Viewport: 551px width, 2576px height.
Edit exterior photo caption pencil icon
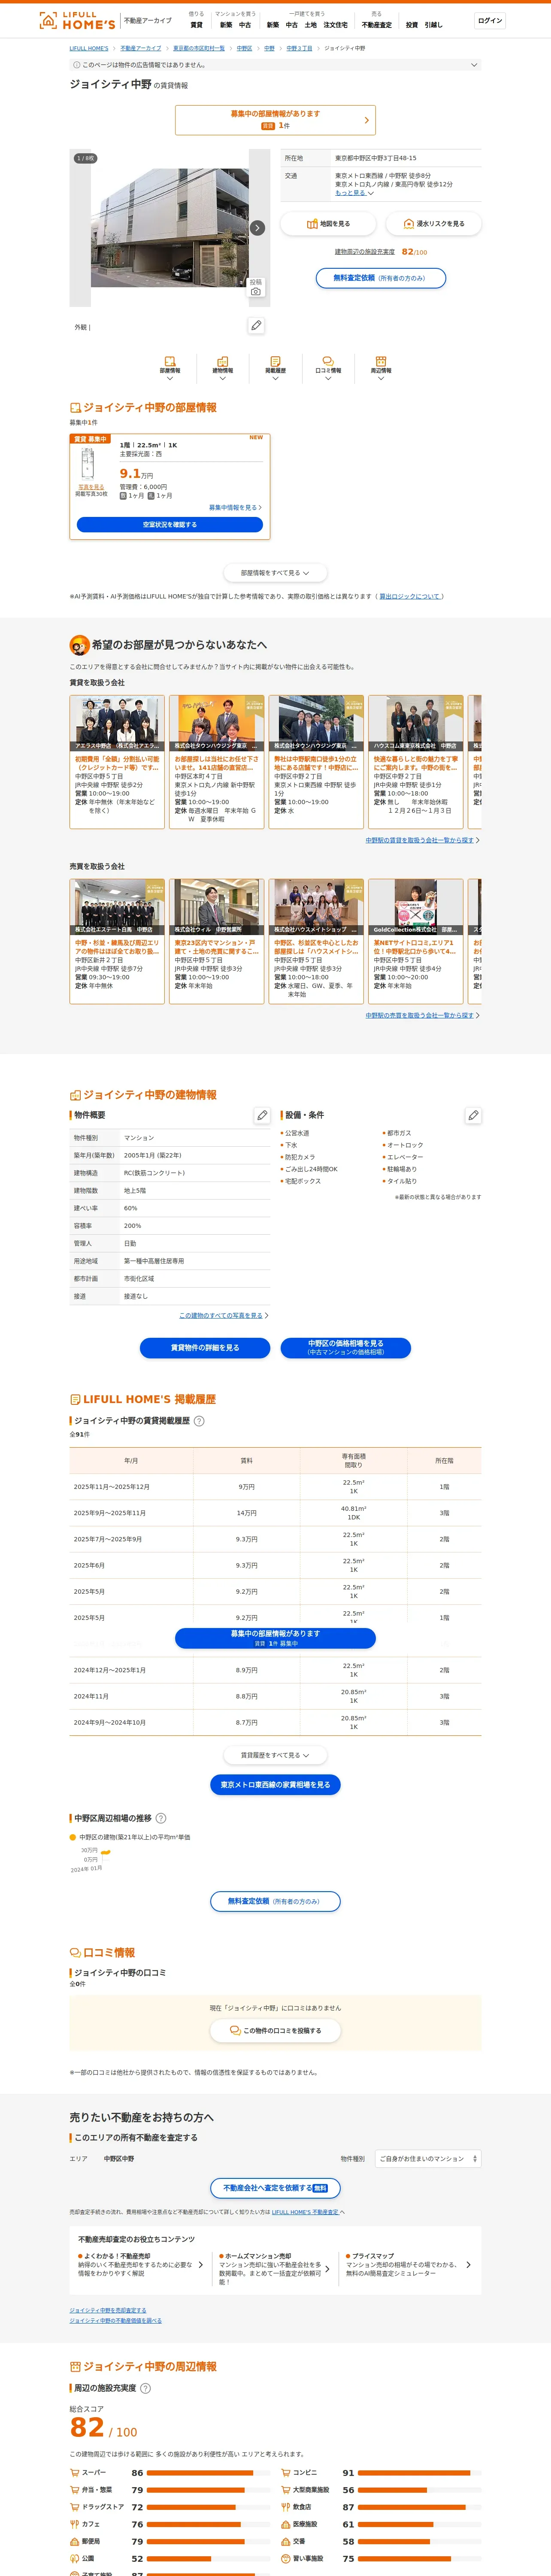[256, 325]
